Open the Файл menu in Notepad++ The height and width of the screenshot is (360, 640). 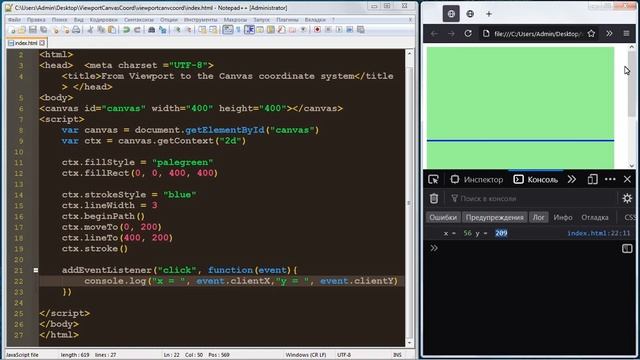coord(14,20)
